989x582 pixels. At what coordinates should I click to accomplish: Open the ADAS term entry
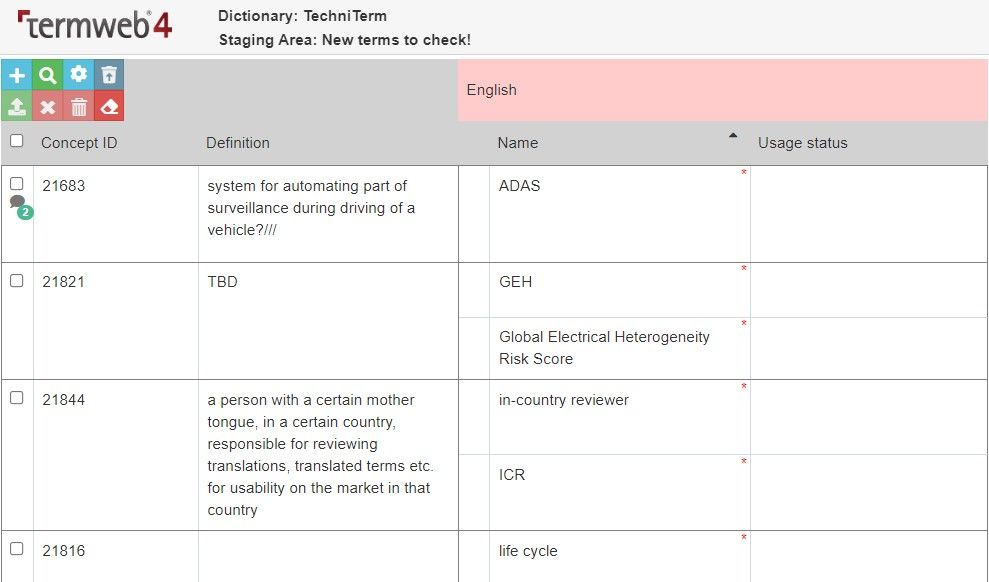pyautogui.click(x=520, y=186)
